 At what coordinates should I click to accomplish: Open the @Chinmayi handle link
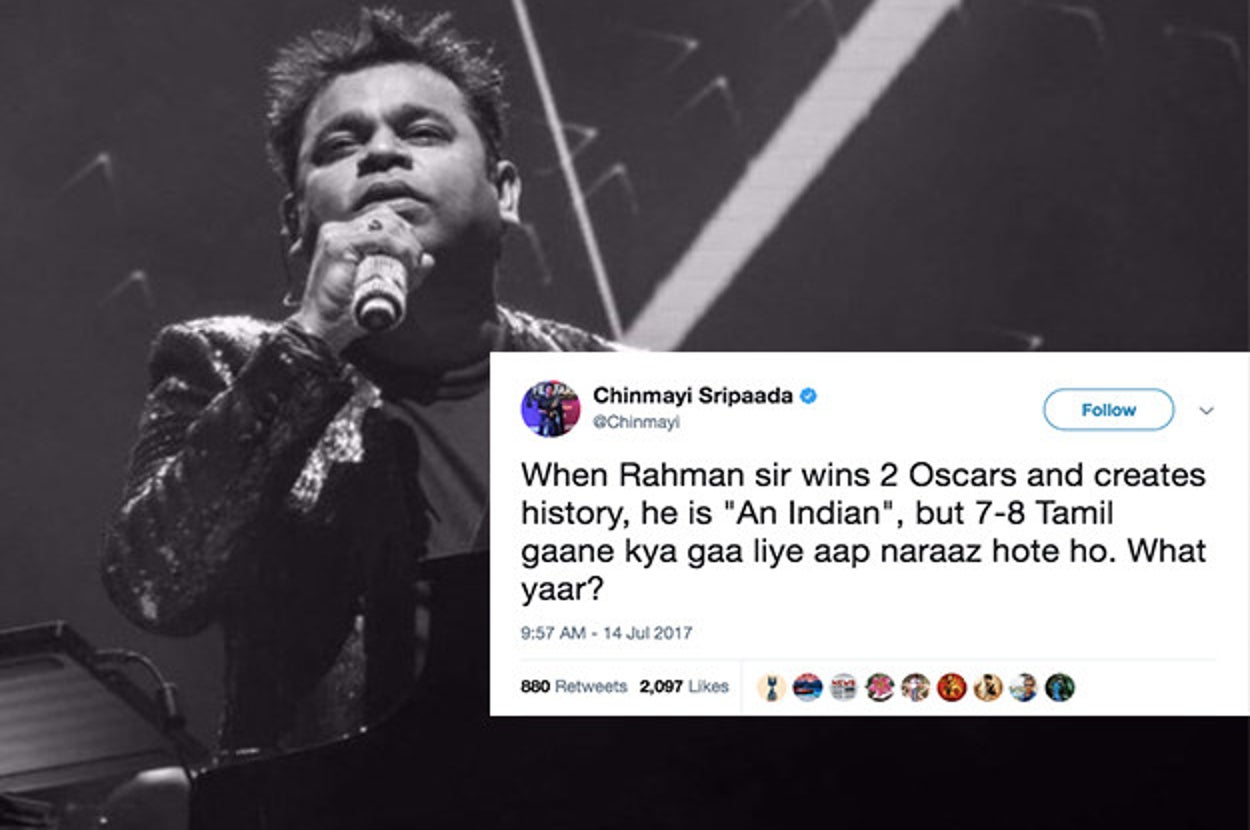tap(636, 423)
